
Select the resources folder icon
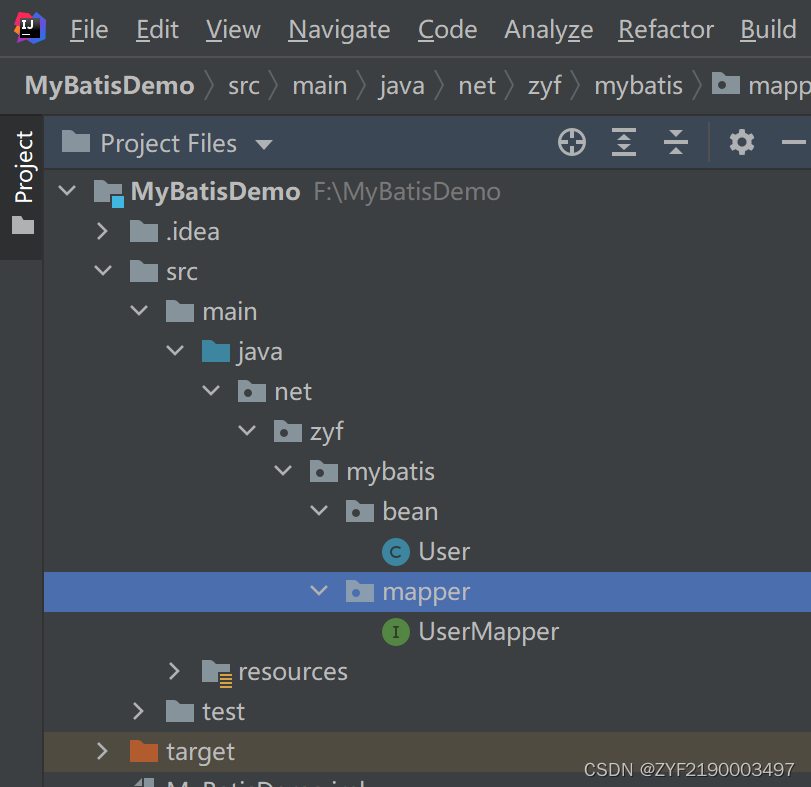pos(217,673)
